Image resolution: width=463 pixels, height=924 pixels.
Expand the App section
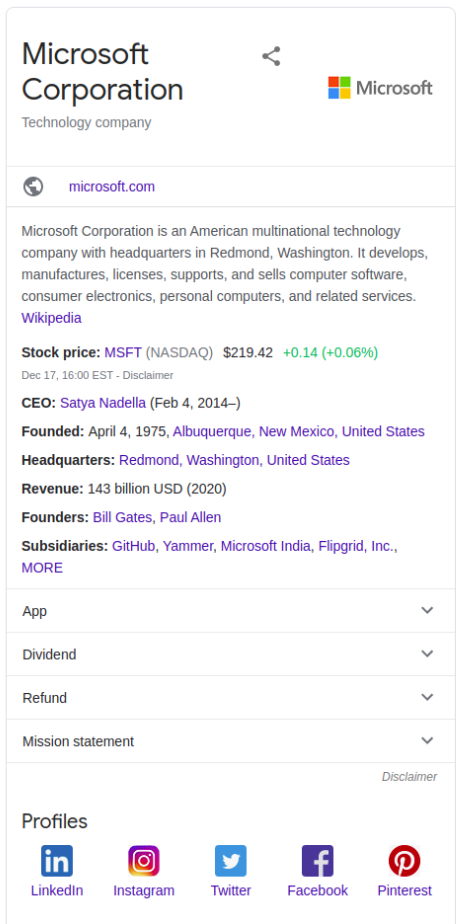tap(231, 611)
